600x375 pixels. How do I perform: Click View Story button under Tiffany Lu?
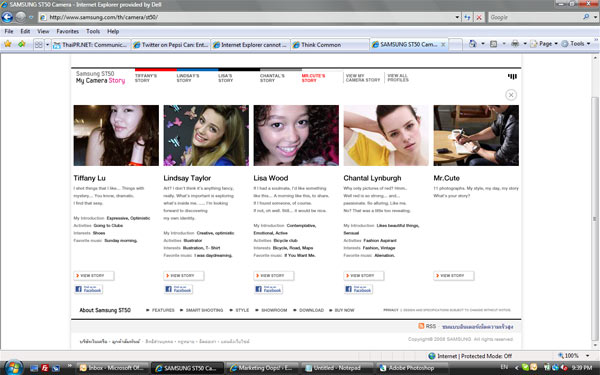[94, 276]
